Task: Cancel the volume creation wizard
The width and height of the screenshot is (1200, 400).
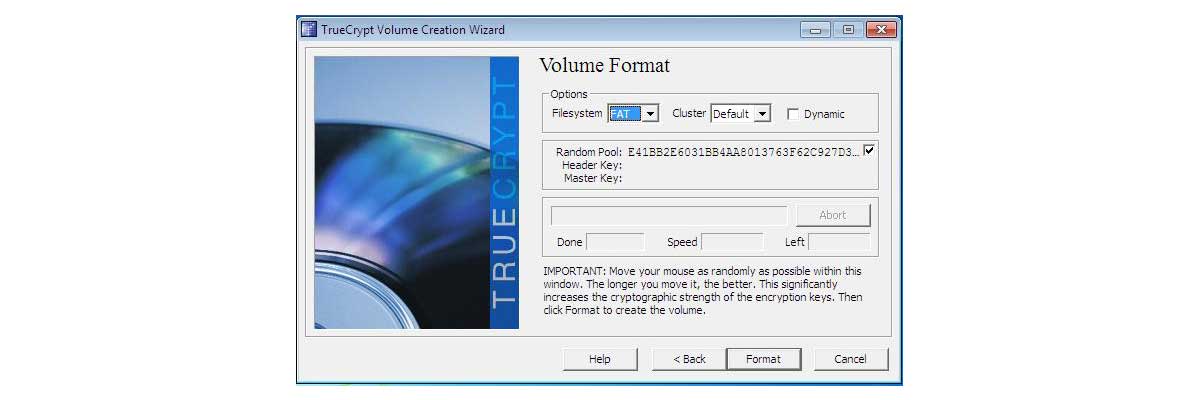Action: 850,359
